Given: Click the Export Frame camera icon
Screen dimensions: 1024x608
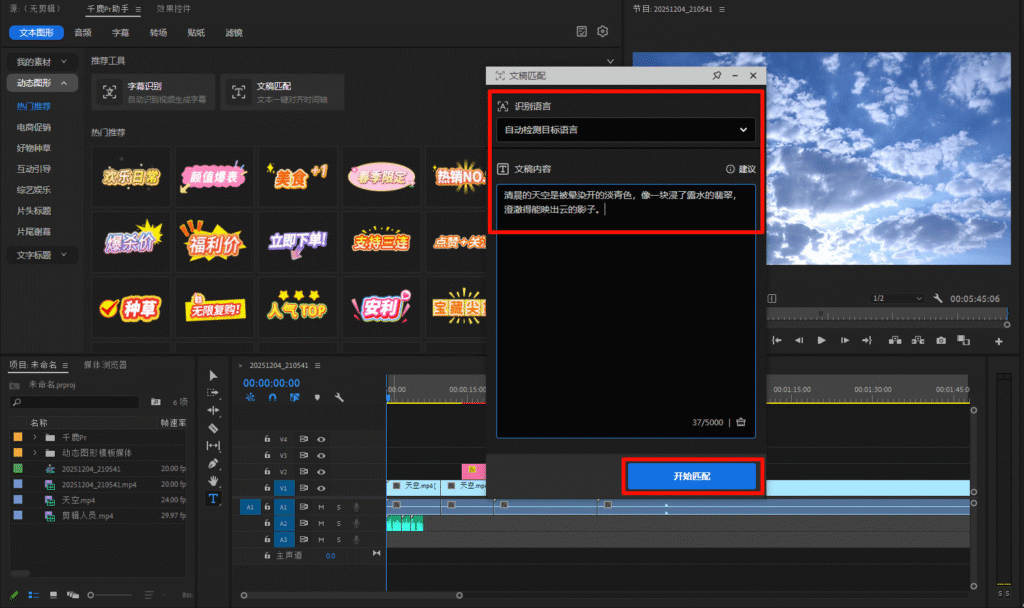Looking at the screenshot, I should pos(940,340).
